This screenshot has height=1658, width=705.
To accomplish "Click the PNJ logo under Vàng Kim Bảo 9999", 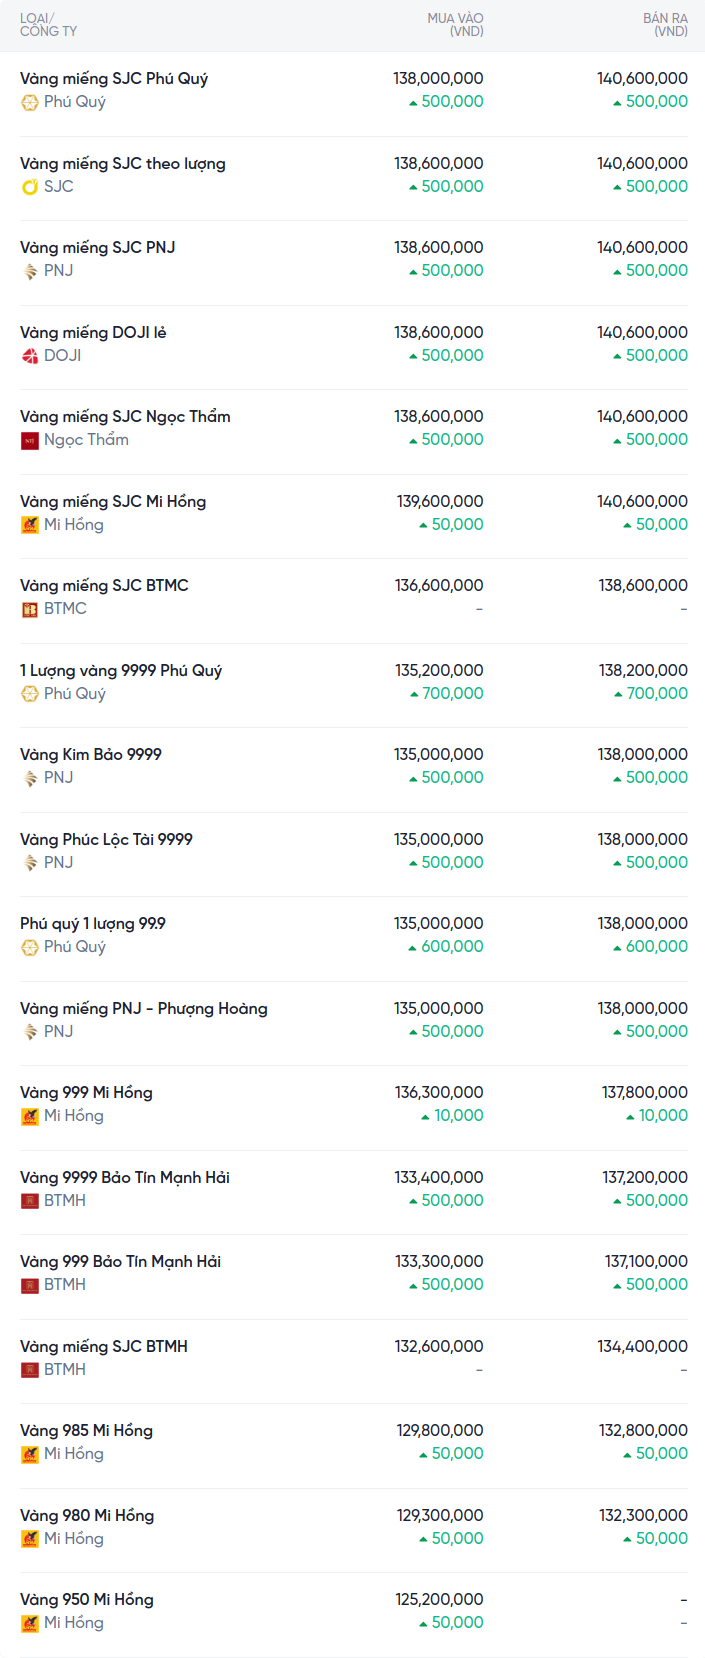I will tap(30, 778).
